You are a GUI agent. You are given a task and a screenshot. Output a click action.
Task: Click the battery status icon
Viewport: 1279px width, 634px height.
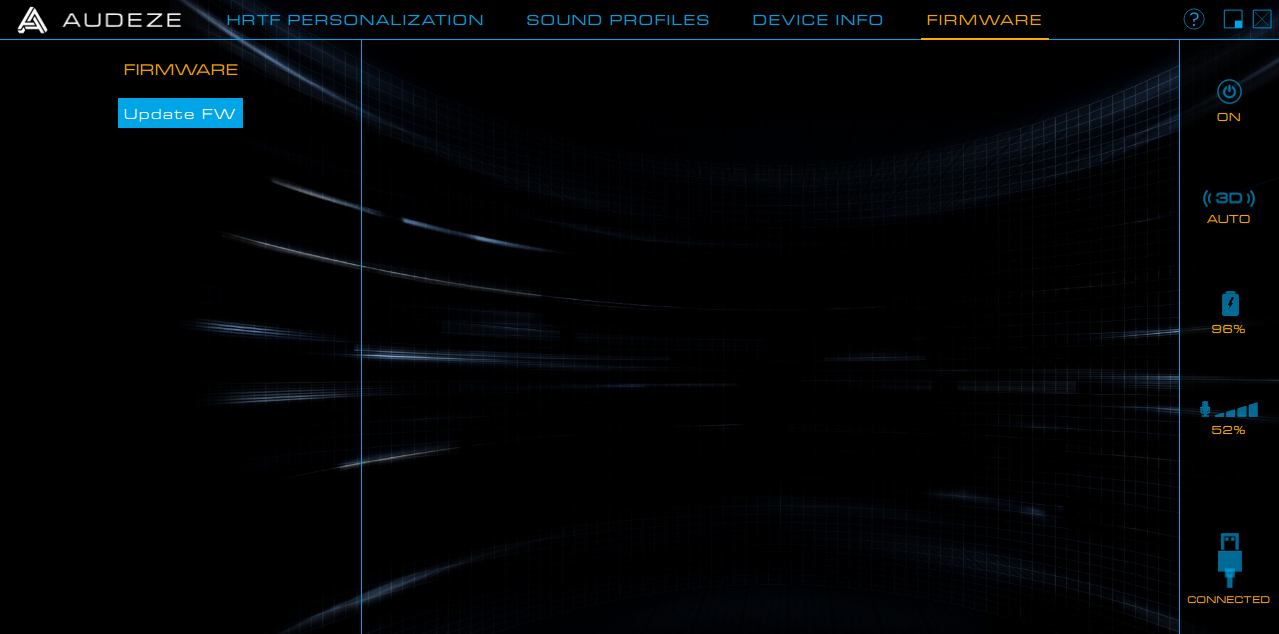coord(1228,303)
